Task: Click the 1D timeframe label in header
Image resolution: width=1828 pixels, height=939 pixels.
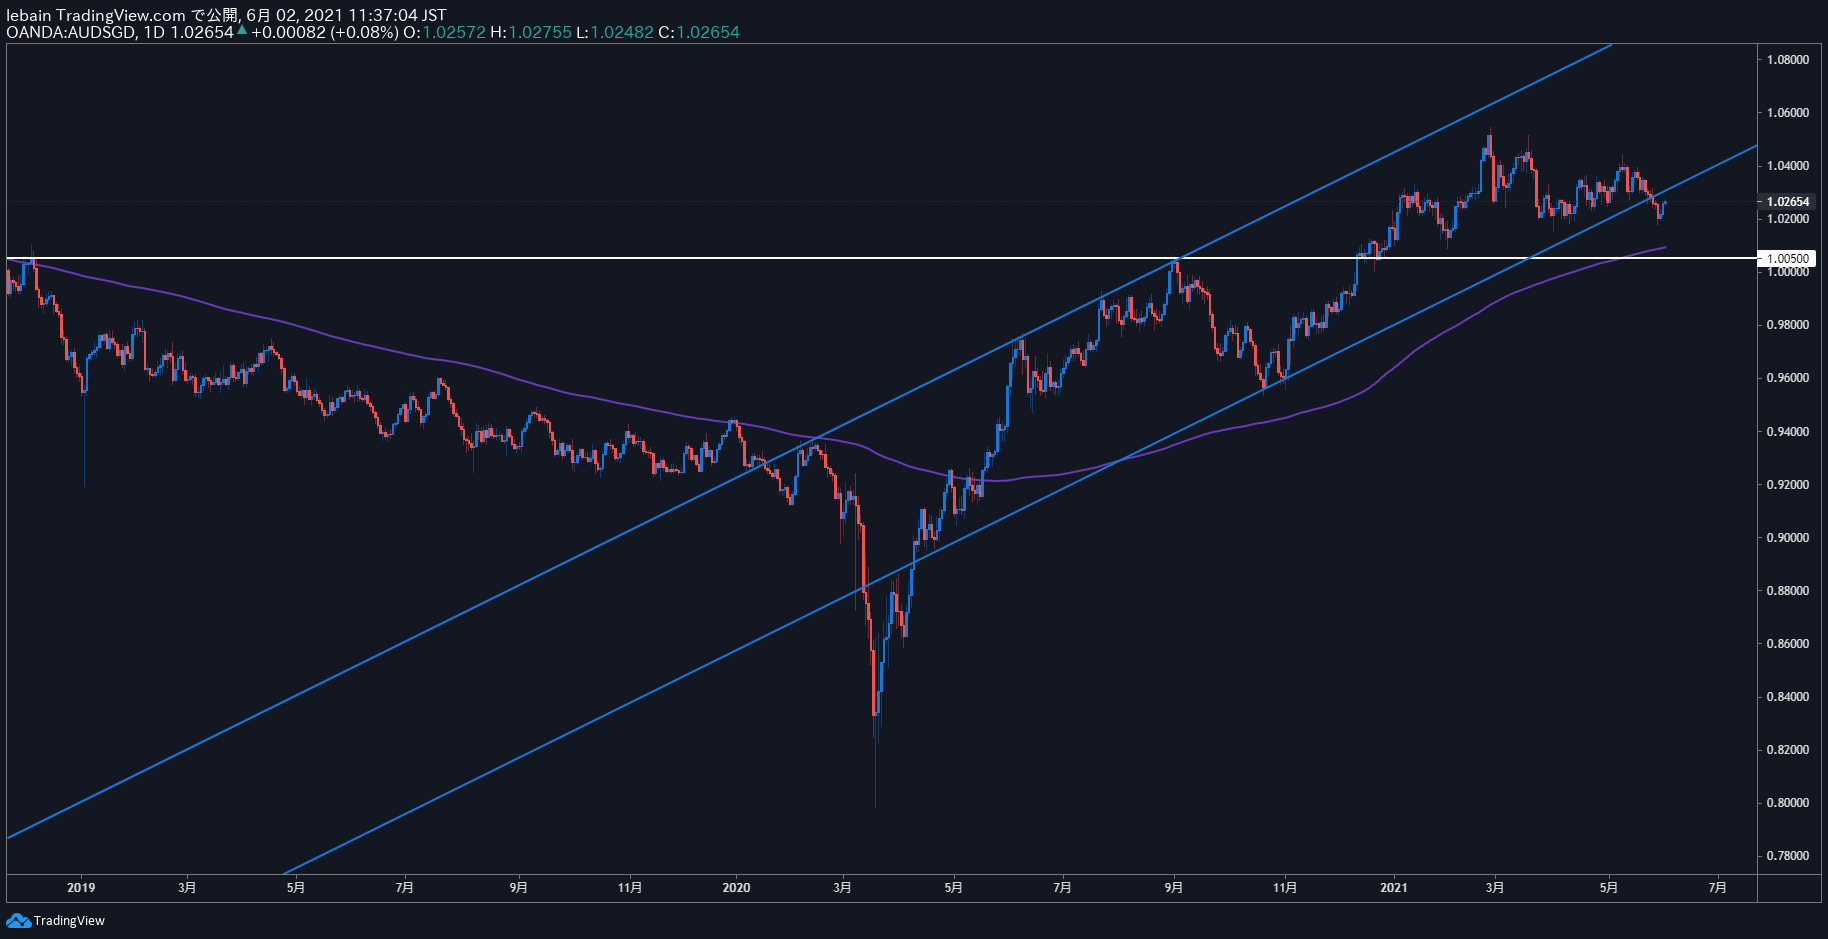Action: click(154, 32)
